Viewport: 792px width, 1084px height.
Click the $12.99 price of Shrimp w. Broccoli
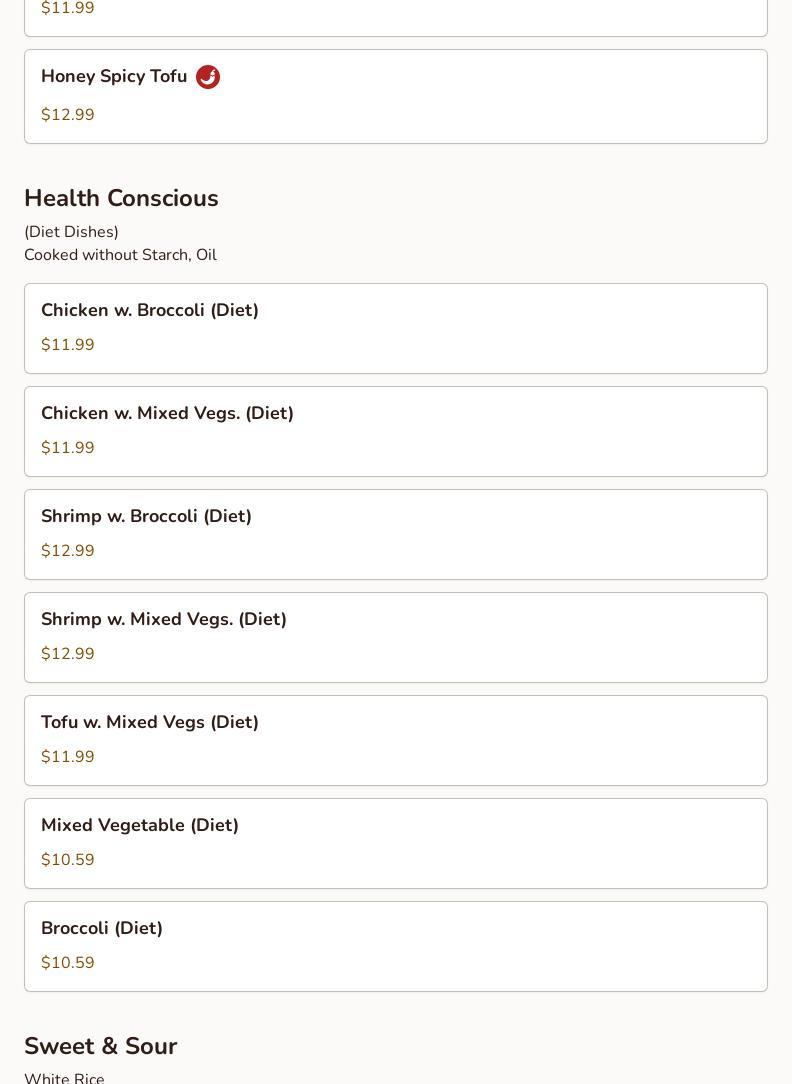[68, 550]
